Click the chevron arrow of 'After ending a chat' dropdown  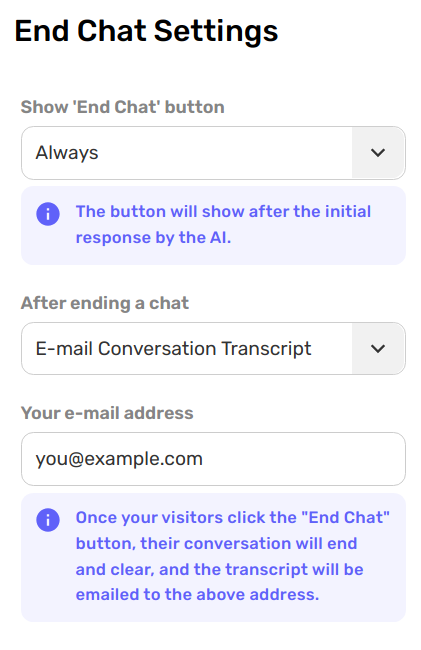[x=378, y=349]
